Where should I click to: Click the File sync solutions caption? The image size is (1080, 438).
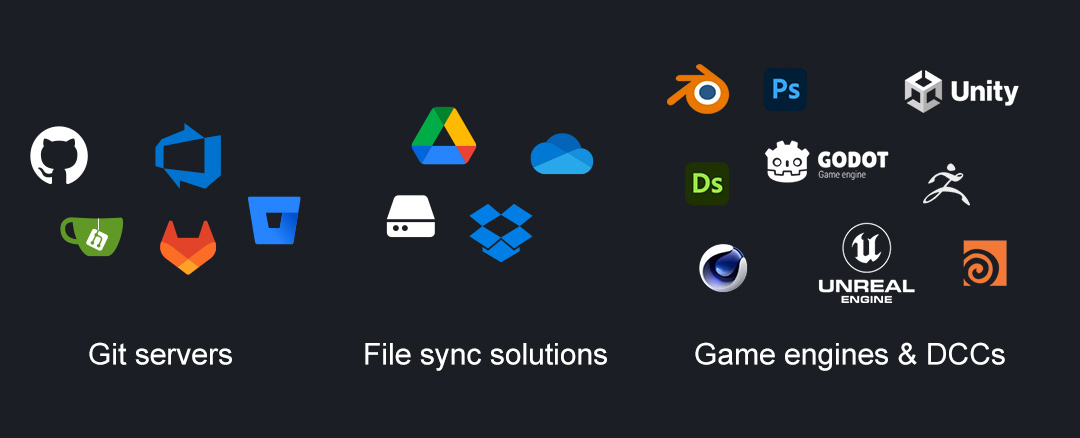[486, 355]
